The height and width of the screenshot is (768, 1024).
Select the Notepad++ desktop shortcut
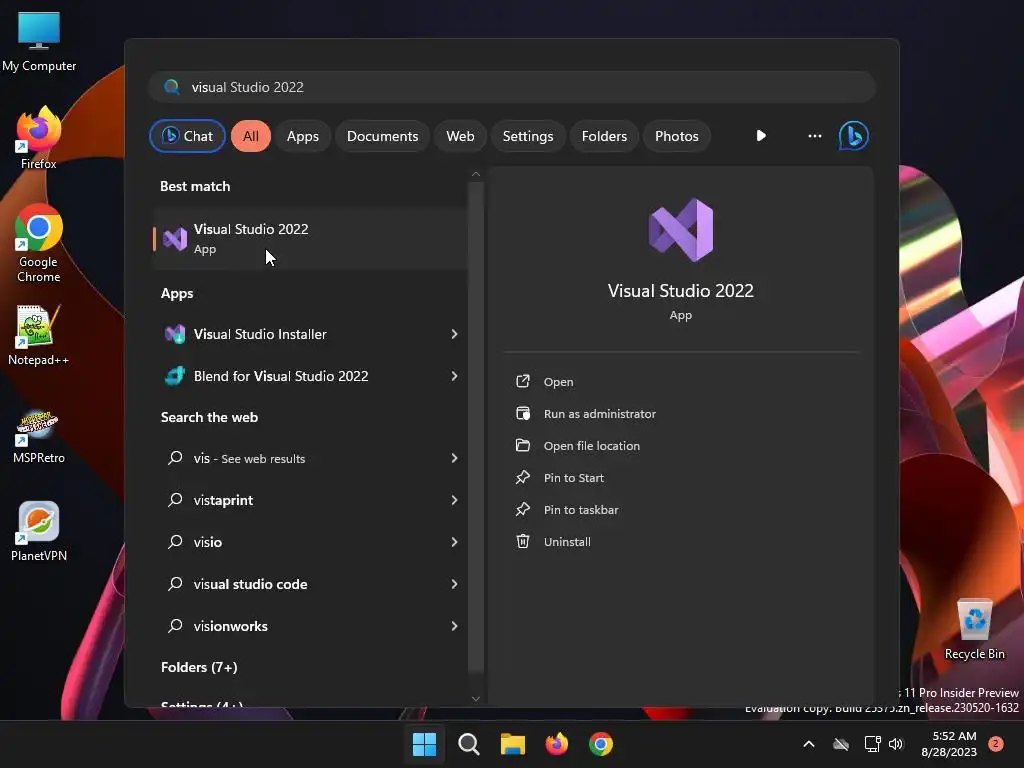[x=39, y=336]
